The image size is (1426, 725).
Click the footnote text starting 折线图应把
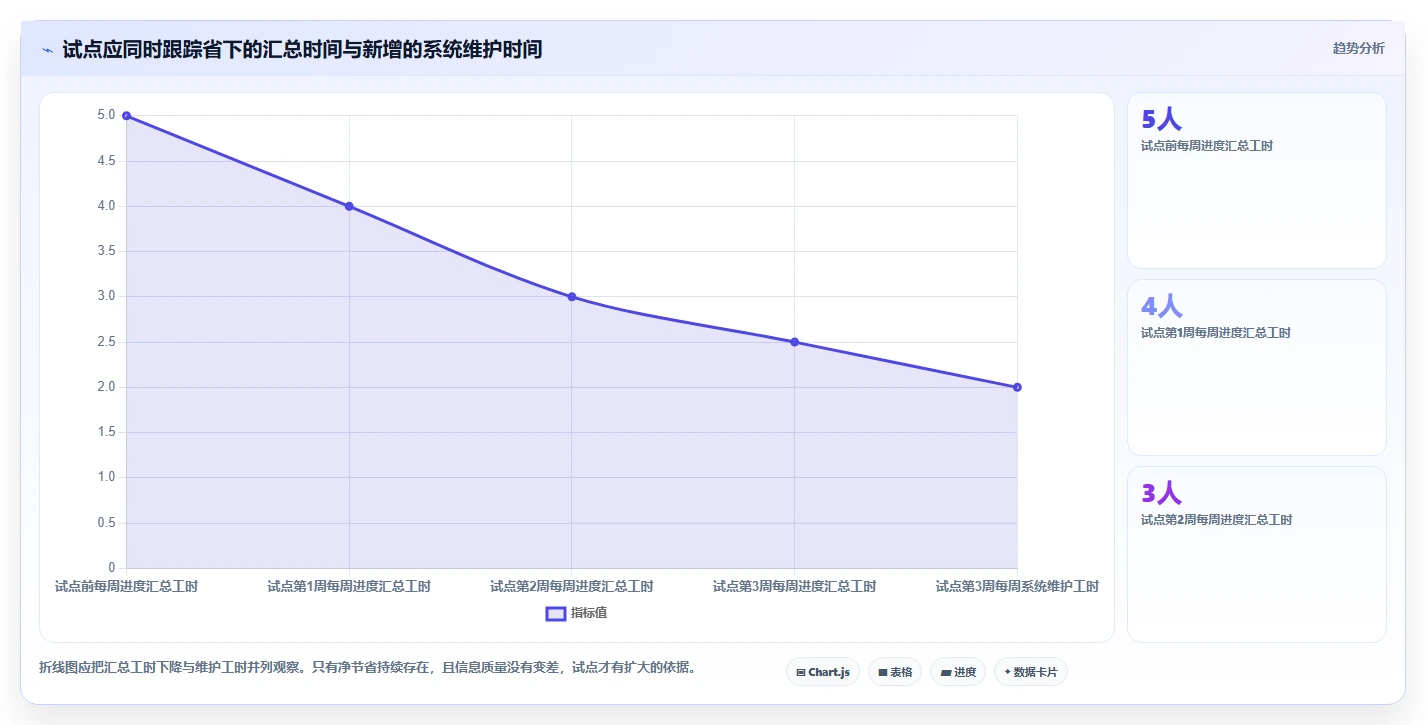pyautogui.click(x=367, y=667)
